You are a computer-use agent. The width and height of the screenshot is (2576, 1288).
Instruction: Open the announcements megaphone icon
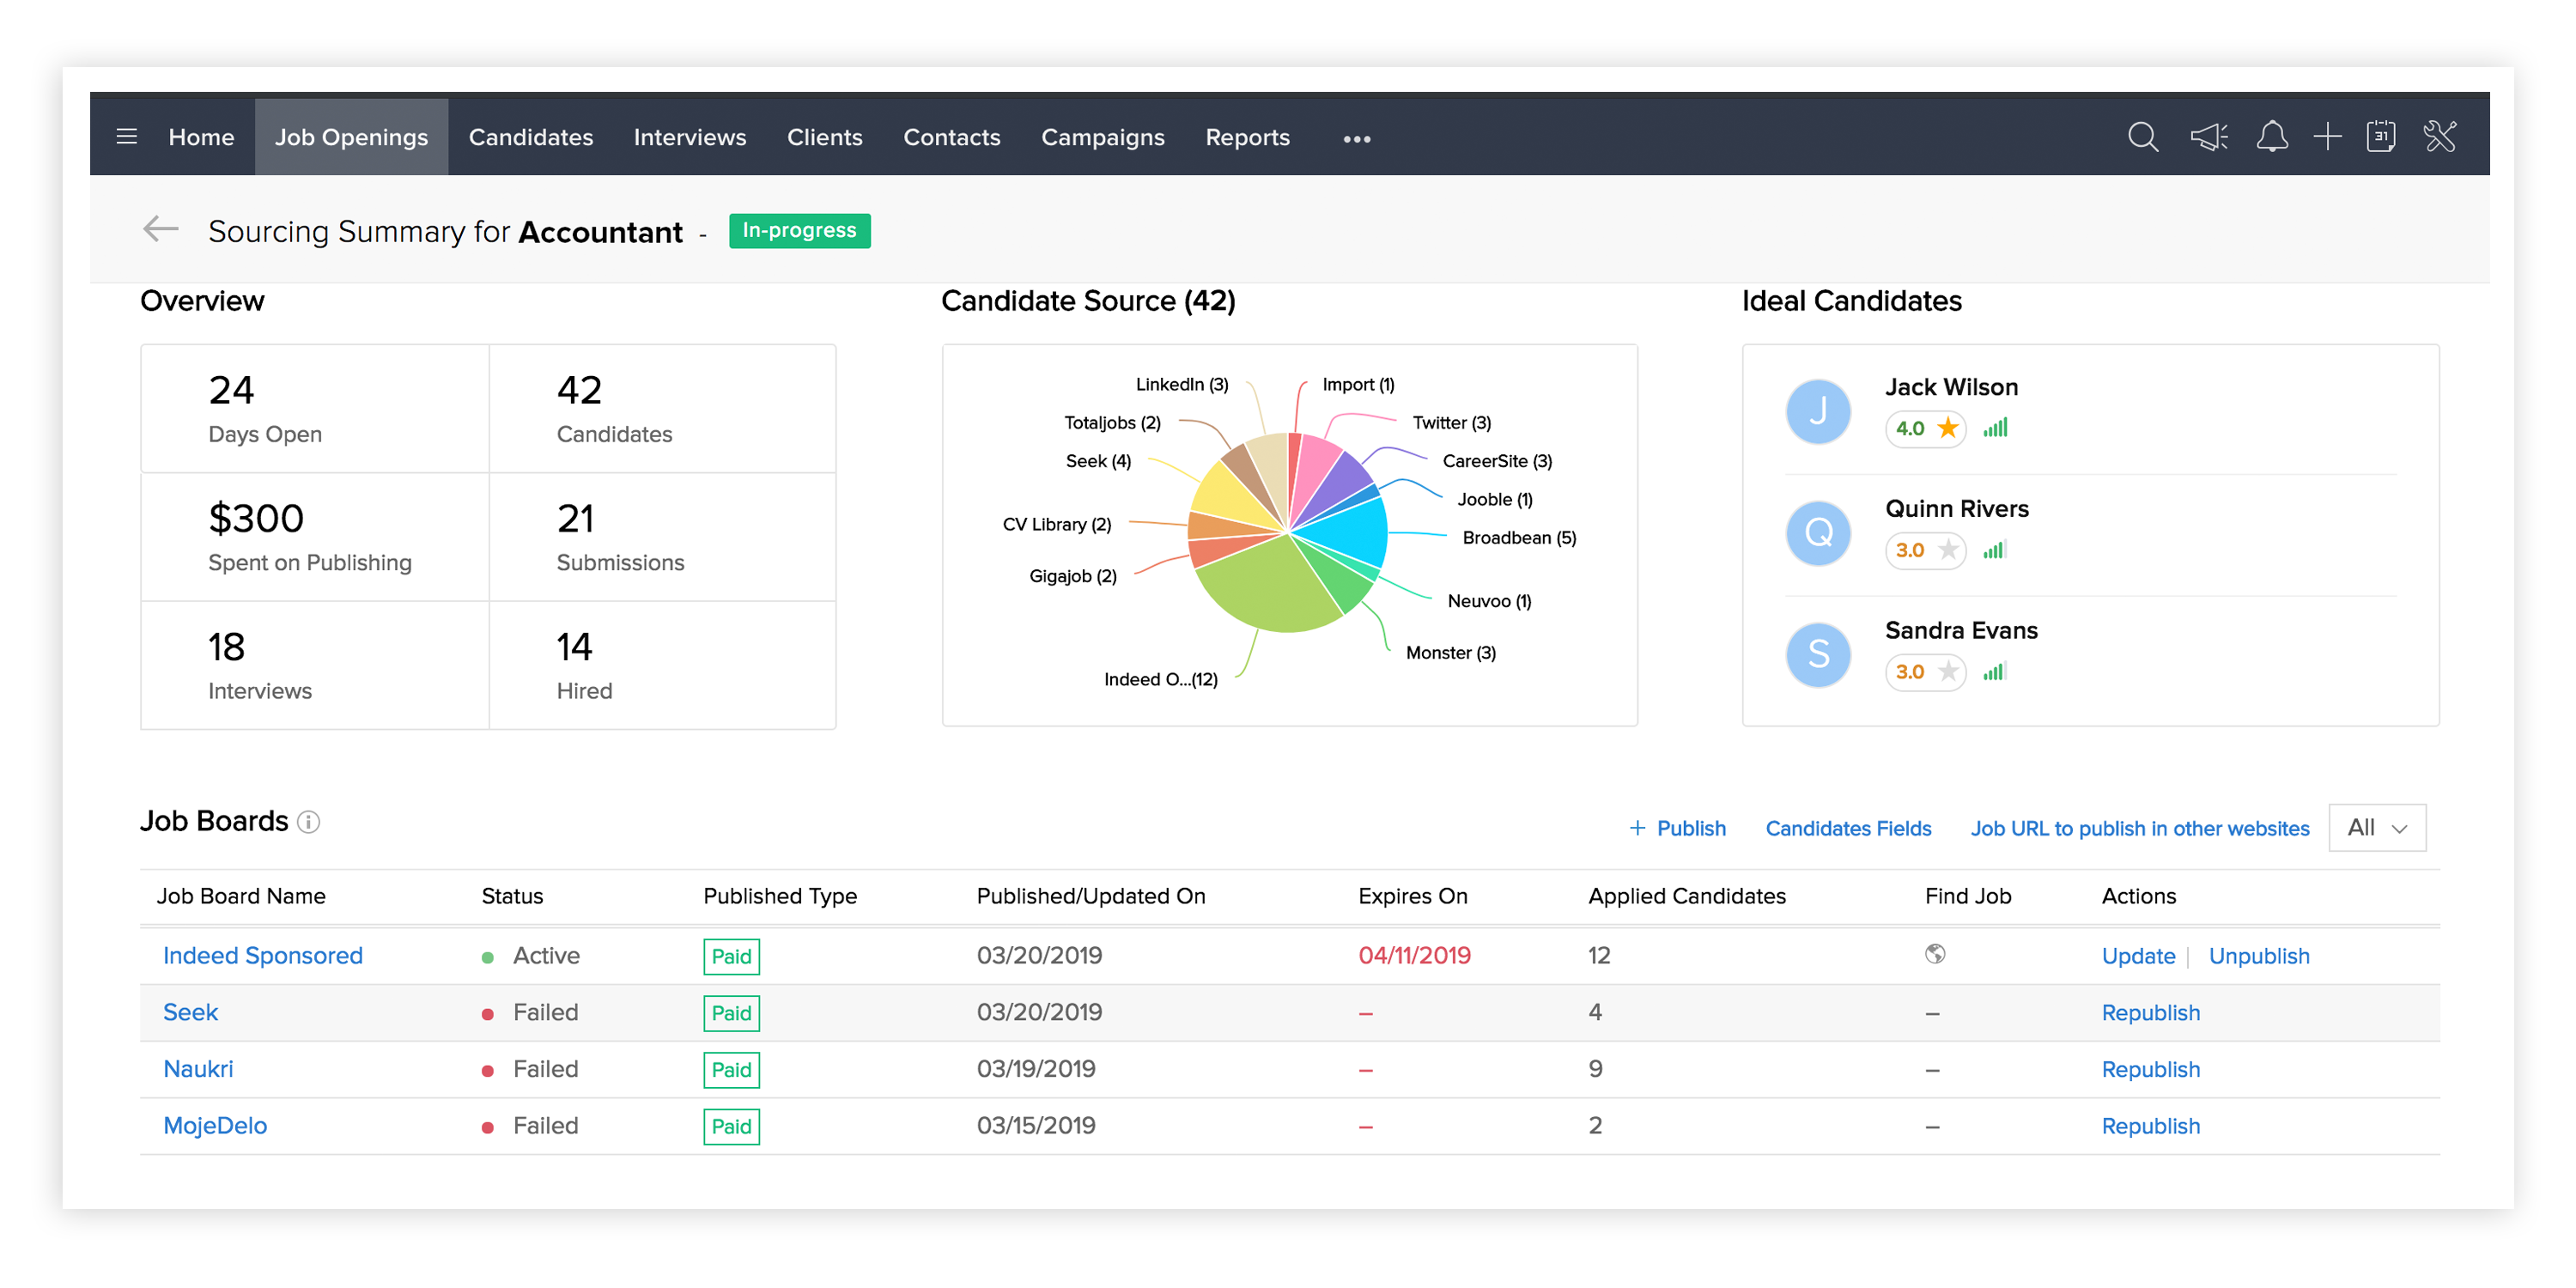[2208, 137]
